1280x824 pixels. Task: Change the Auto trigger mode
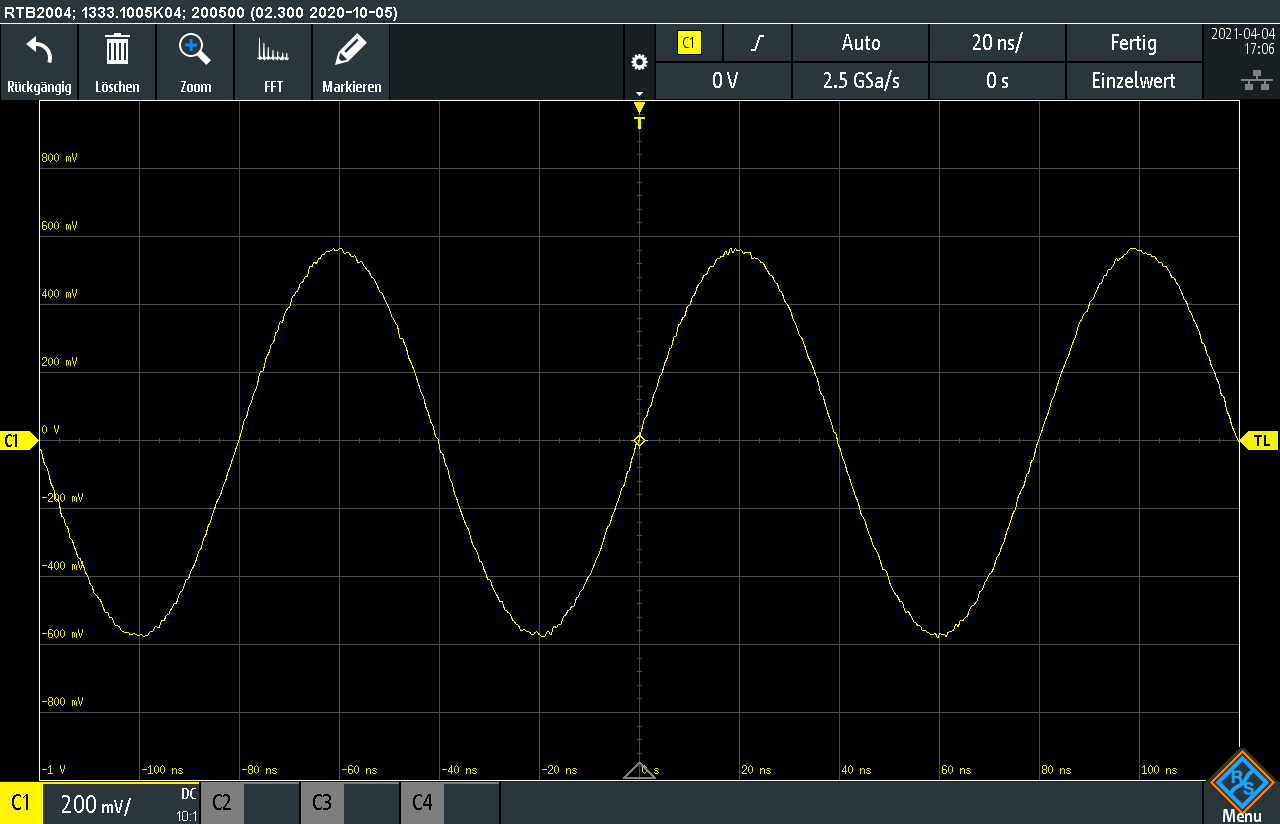click(x=861, y=43)
